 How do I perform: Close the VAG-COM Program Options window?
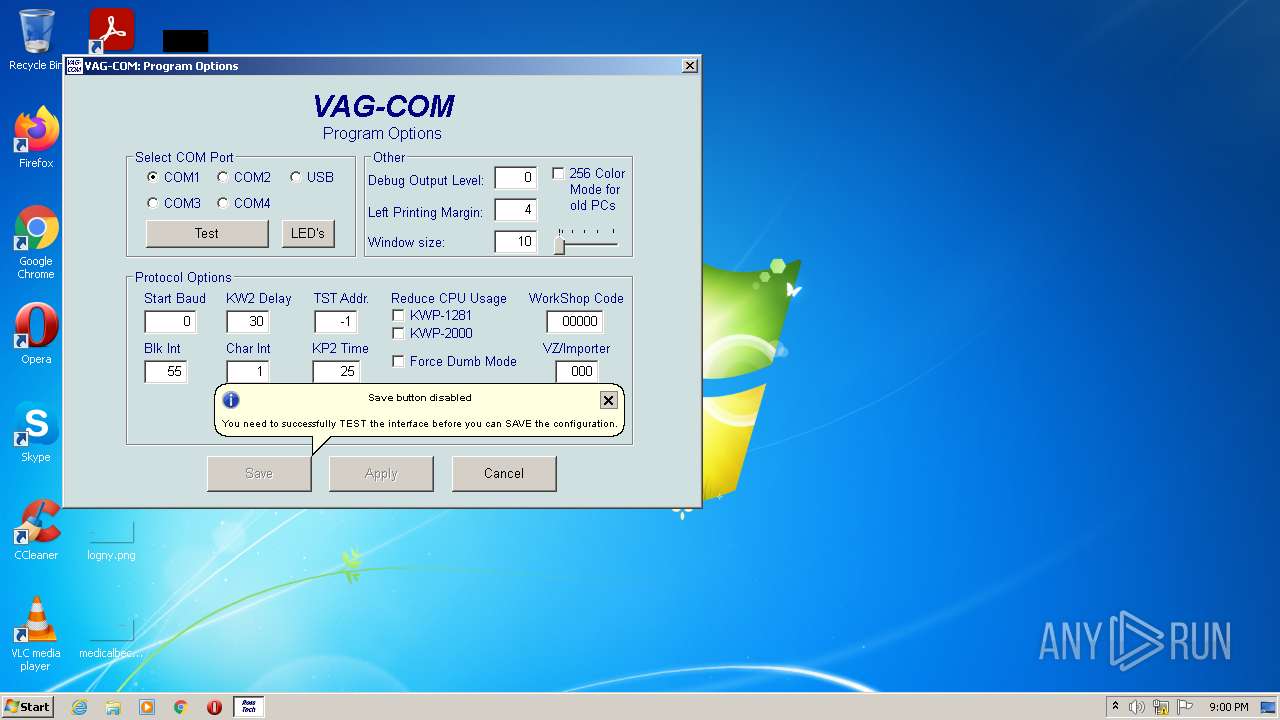coord(690,66)
